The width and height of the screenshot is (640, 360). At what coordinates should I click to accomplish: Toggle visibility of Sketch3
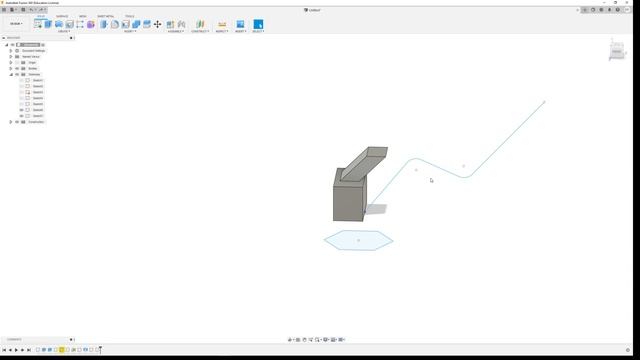[22, 92]
